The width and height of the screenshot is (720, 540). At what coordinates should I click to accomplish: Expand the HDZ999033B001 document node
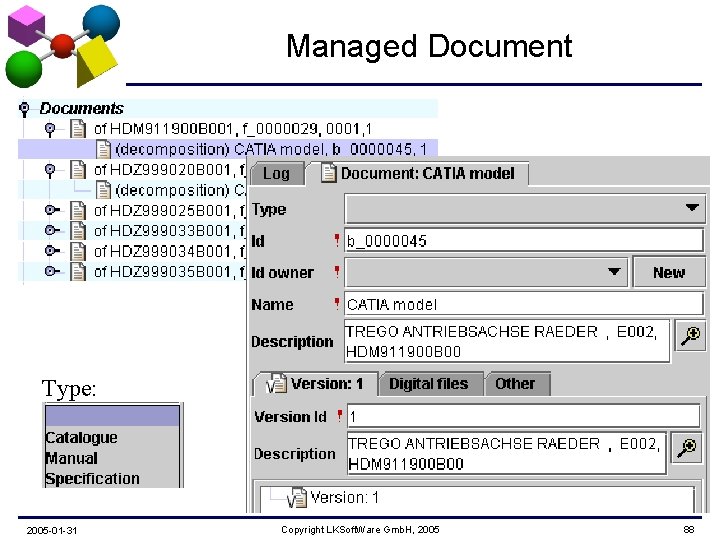52,230
